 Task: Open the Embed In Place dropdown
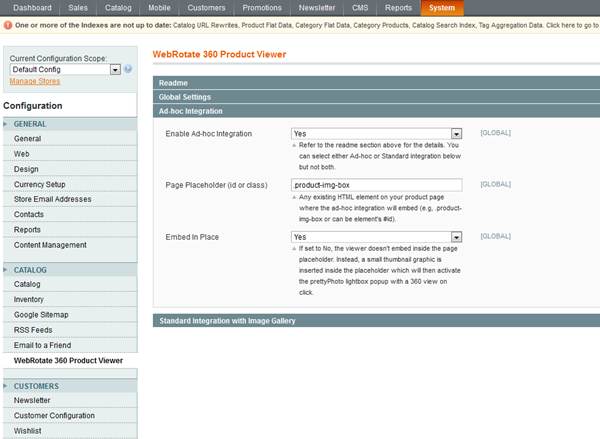click(x=376, y=237)
